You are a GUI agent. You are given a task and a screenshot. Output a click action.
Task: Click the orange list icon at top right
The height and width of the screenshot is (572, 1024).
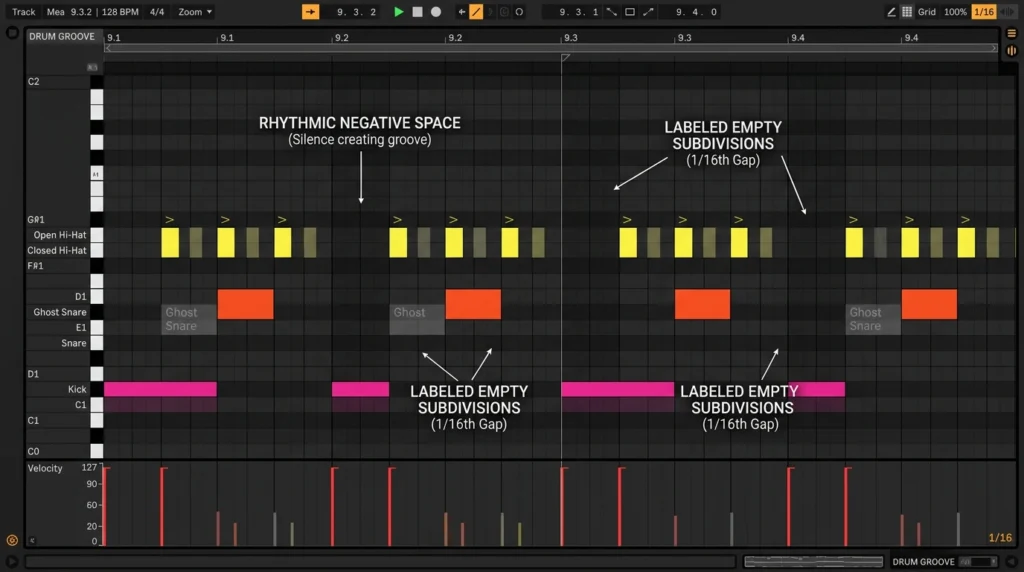point(1012,33)
